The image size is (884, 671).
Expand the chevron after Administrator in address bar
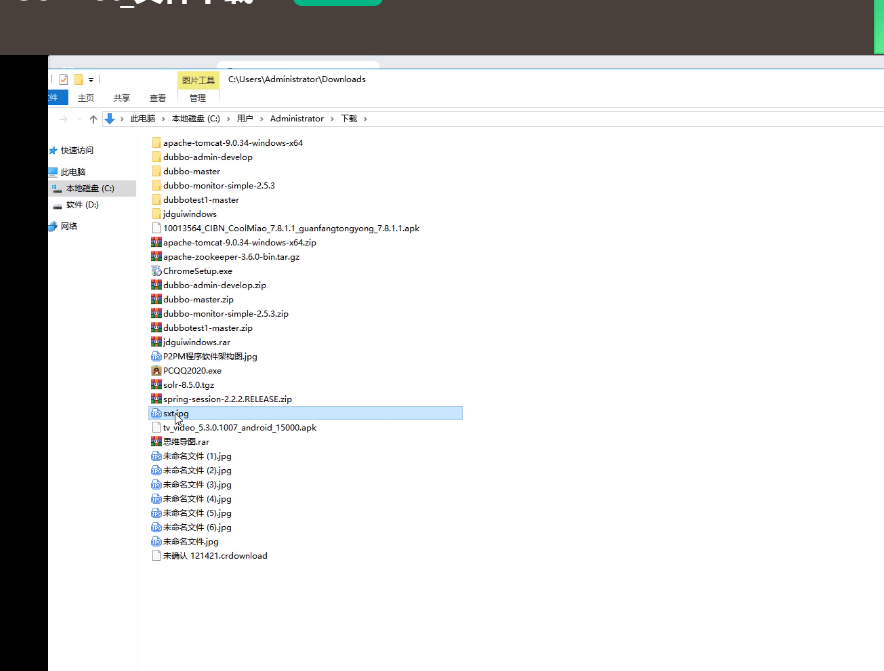(x=332, y=119)
